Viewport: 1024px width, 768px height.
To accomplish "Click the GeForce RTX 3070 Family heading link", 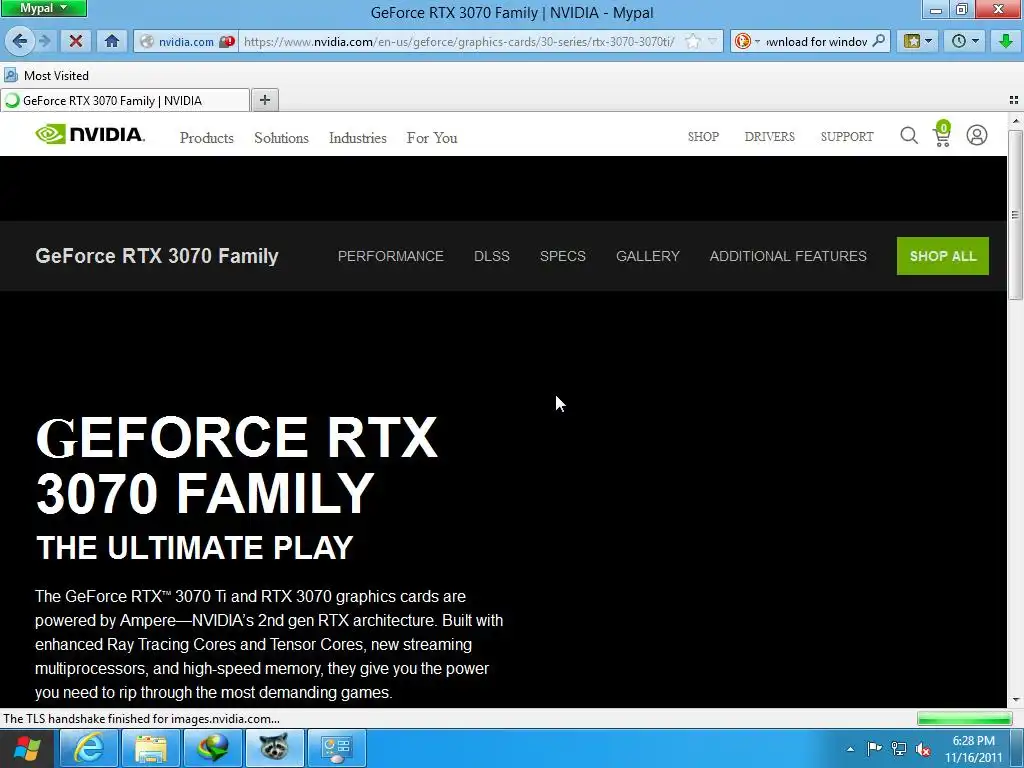I will 157,256.
